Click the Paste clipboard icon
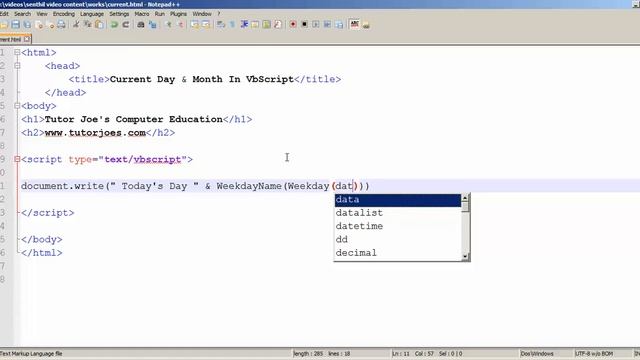The height and width of the screenshot is (360, 640). [99, 24]
